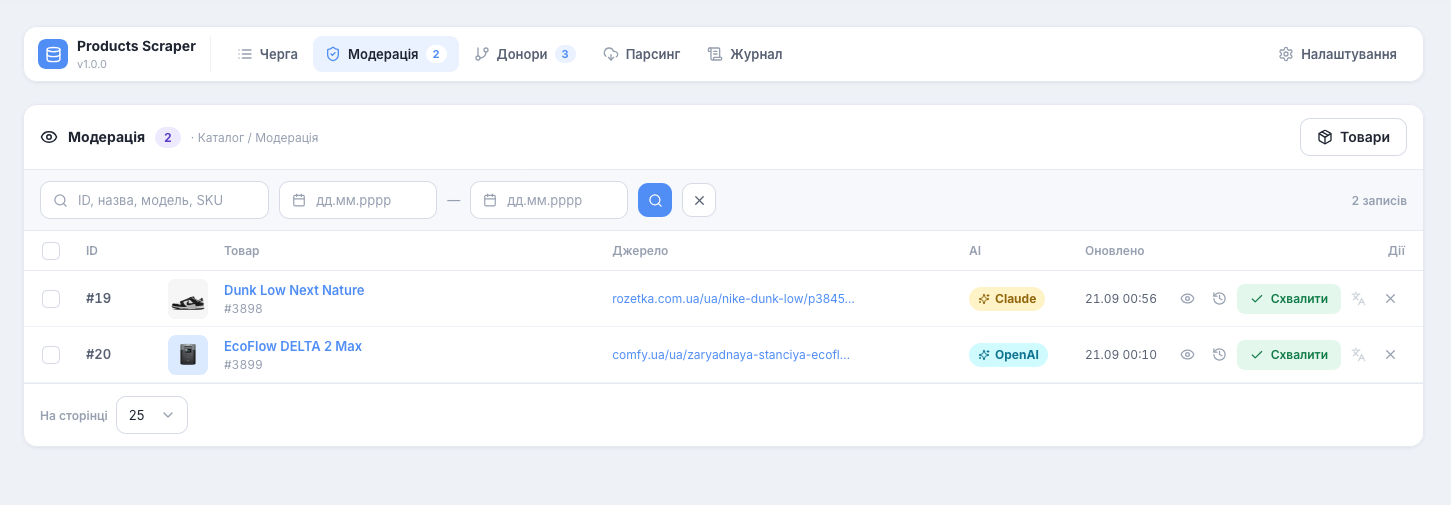Clear filters with the X button
The width and height of the screenshot is (1451, 505).
pos(699,200)
